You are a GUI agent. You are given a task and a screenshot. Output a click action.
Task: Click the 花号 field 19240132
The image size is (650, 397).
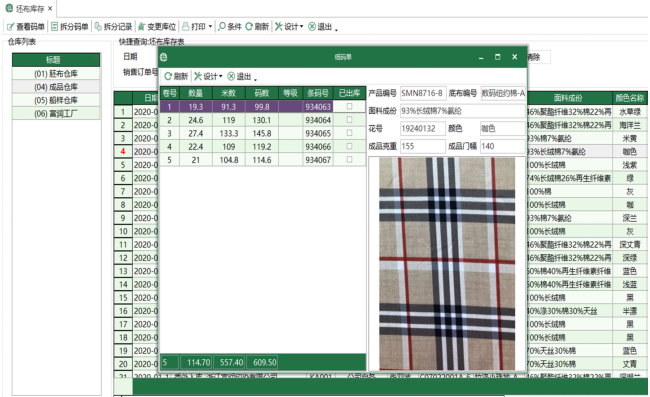point(423,128)
